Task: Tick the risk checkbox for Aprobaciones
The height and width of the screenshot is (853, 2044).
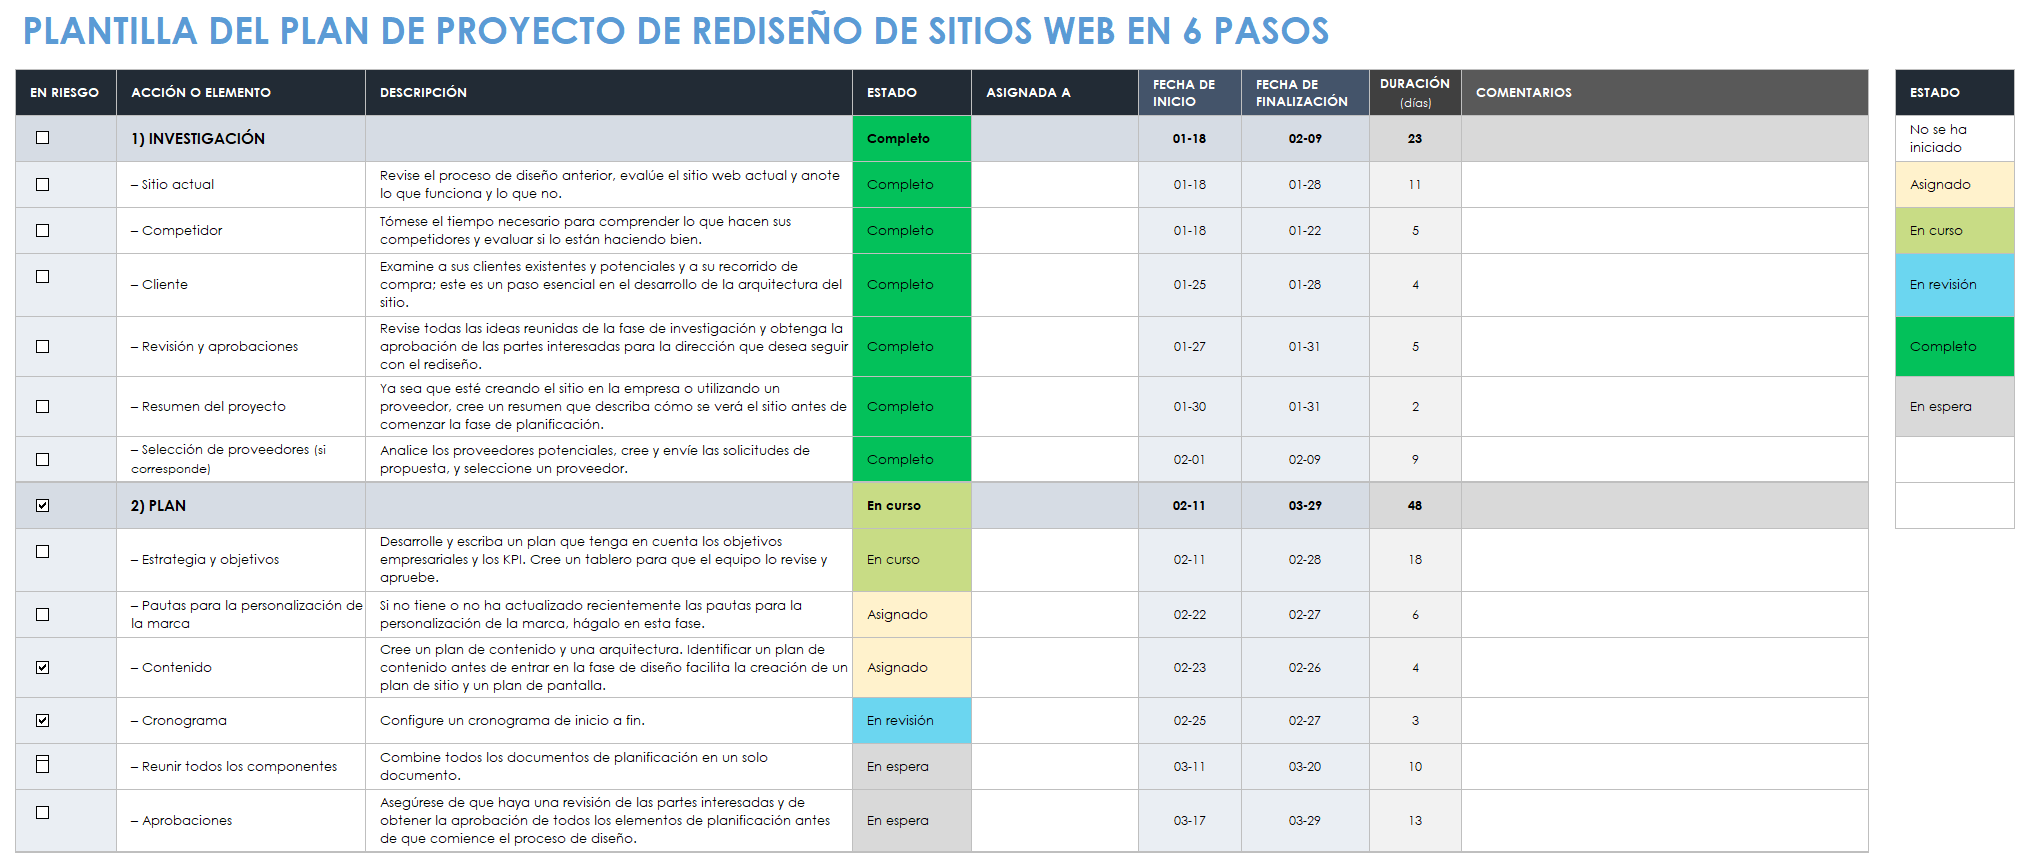Action: pyautogui.click(x=42, y=813)
